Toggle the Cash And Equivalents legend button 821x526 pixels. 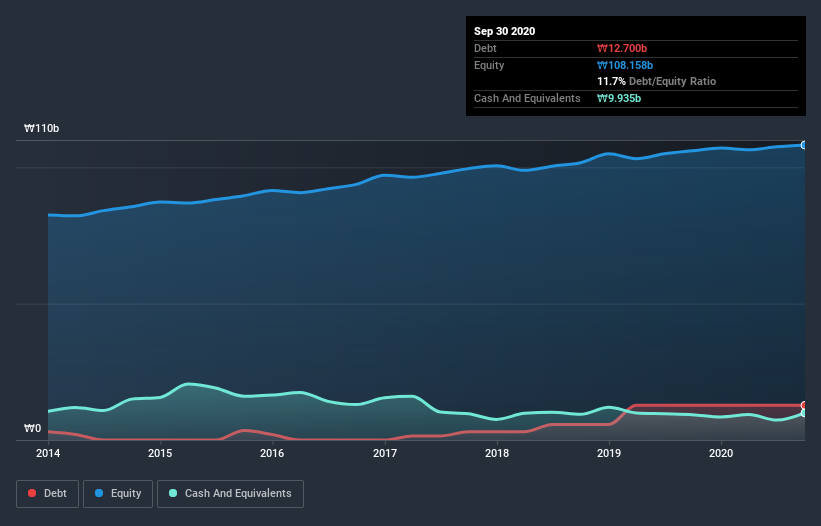pyautogui.click(x=230, y=494)
